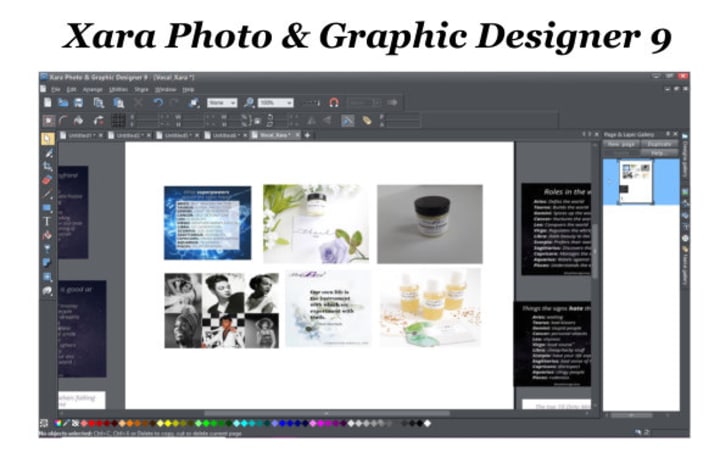This screenshot has width=720, height=458.
Task: Click the Paste icon in toolbar
Action: [x=118, y=102]
